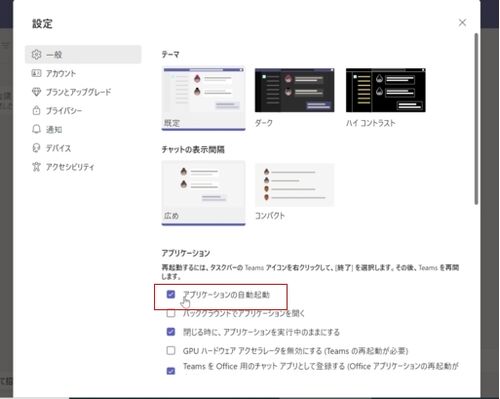Open the アカウント settings section
This screenshot has height=399, width=500.
coord(83,73)
